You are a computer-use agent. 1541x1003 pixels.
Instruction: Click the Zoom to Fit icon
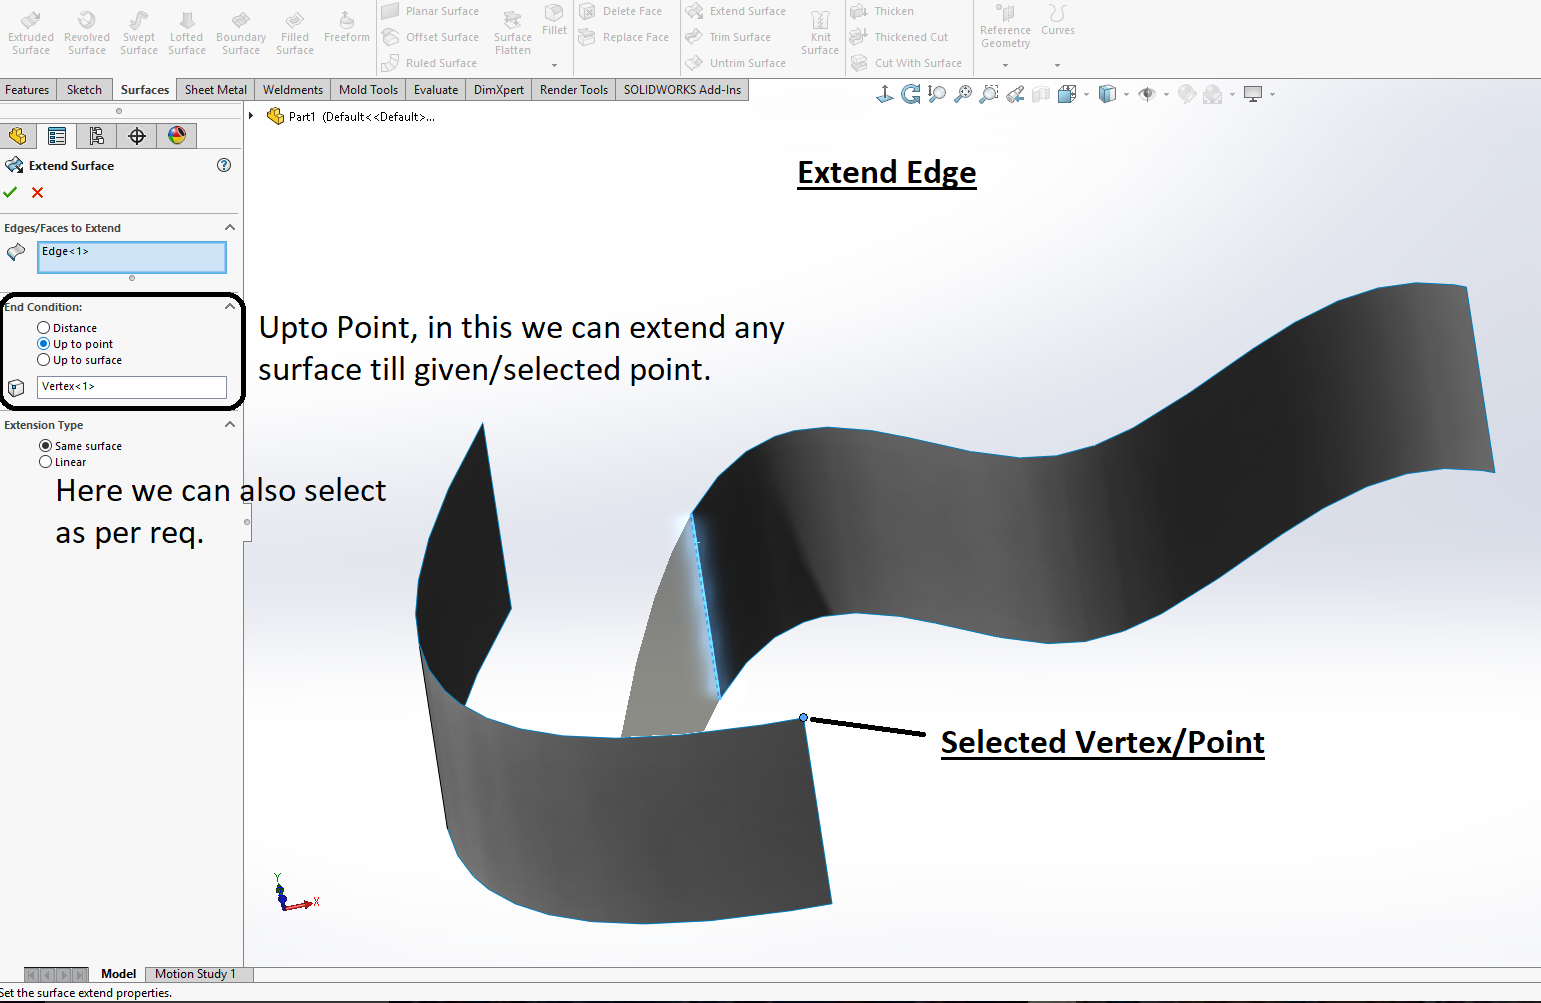click(x=963, y=94)
